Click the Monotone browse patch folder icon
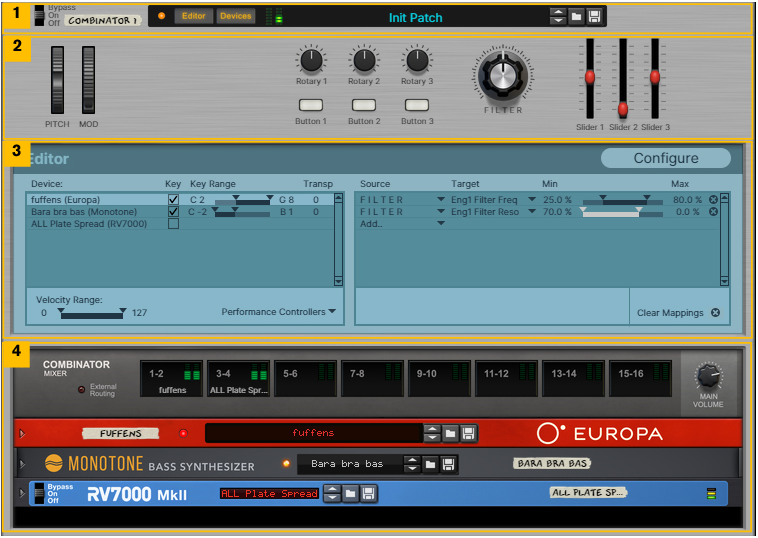Viewport: 758px width, 538px height. pos(430,464)
